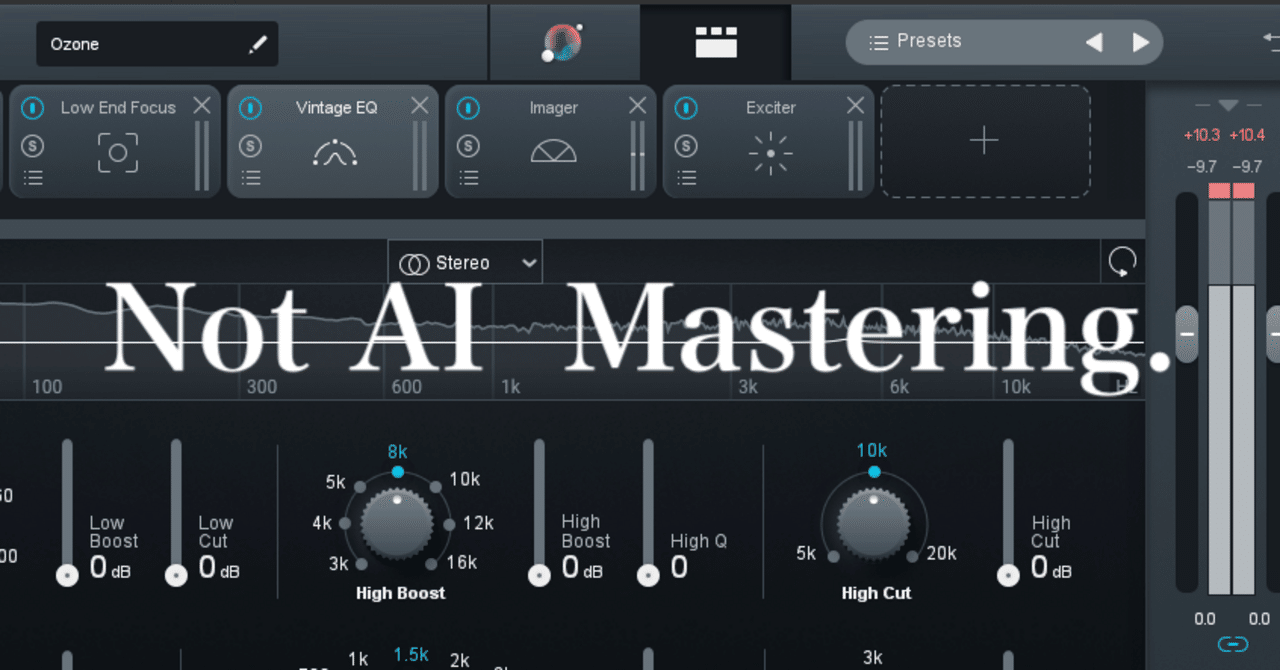
Task: Rename the Ozone preset using the pencil
Action: point(257,44)
